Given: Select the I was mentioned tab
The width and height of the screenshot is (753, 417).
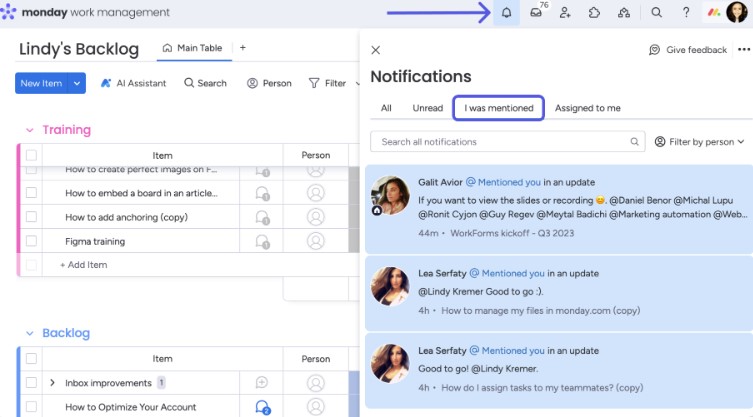Looking at the screenshot, I should 498,108.
